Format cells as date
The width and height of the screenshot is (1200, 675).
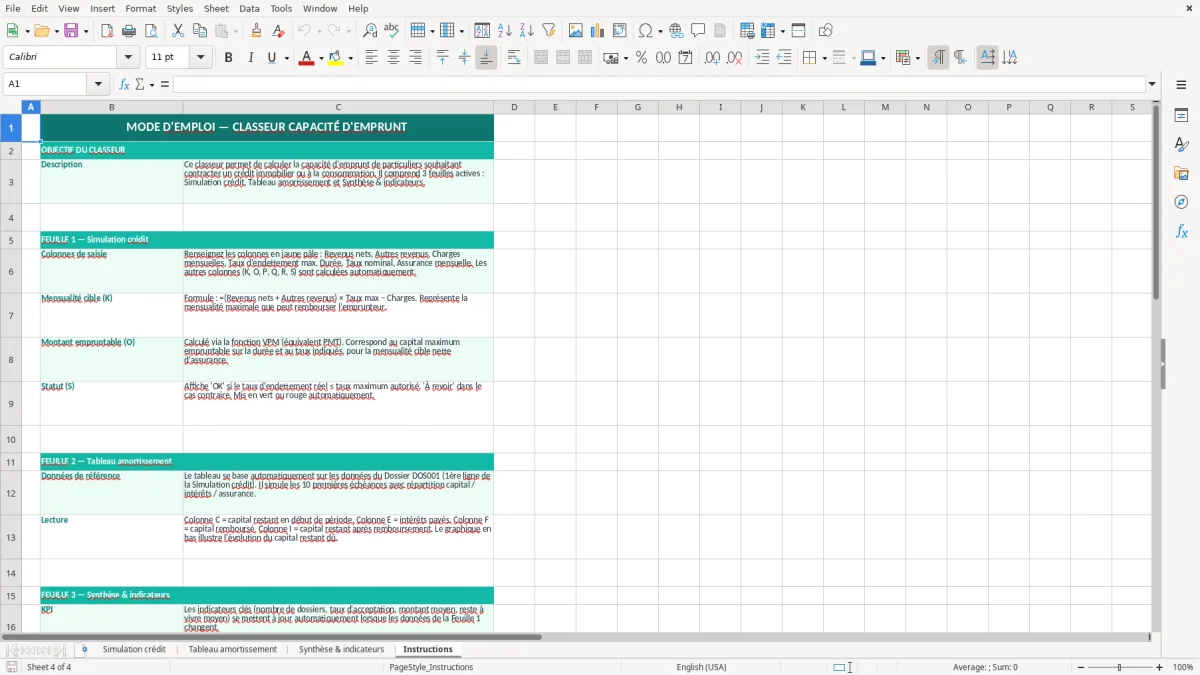click(x=685, y=58)
